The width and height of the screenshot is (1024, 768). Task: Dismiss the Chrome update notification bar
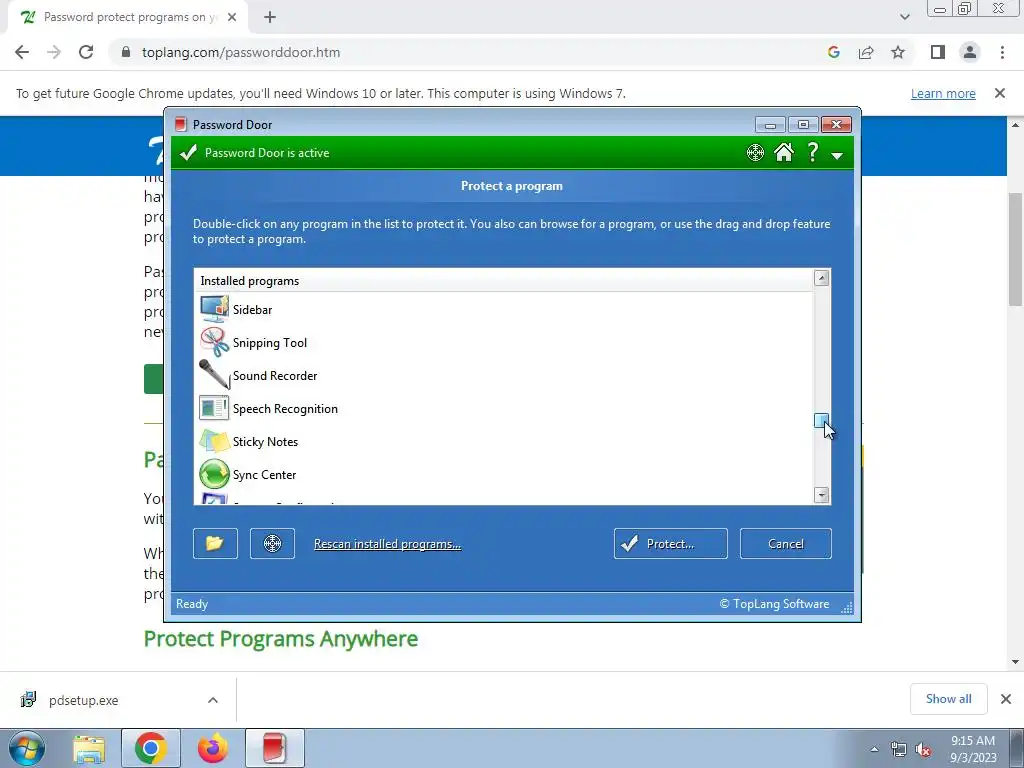pyautogui.click(x=999, y=93)
